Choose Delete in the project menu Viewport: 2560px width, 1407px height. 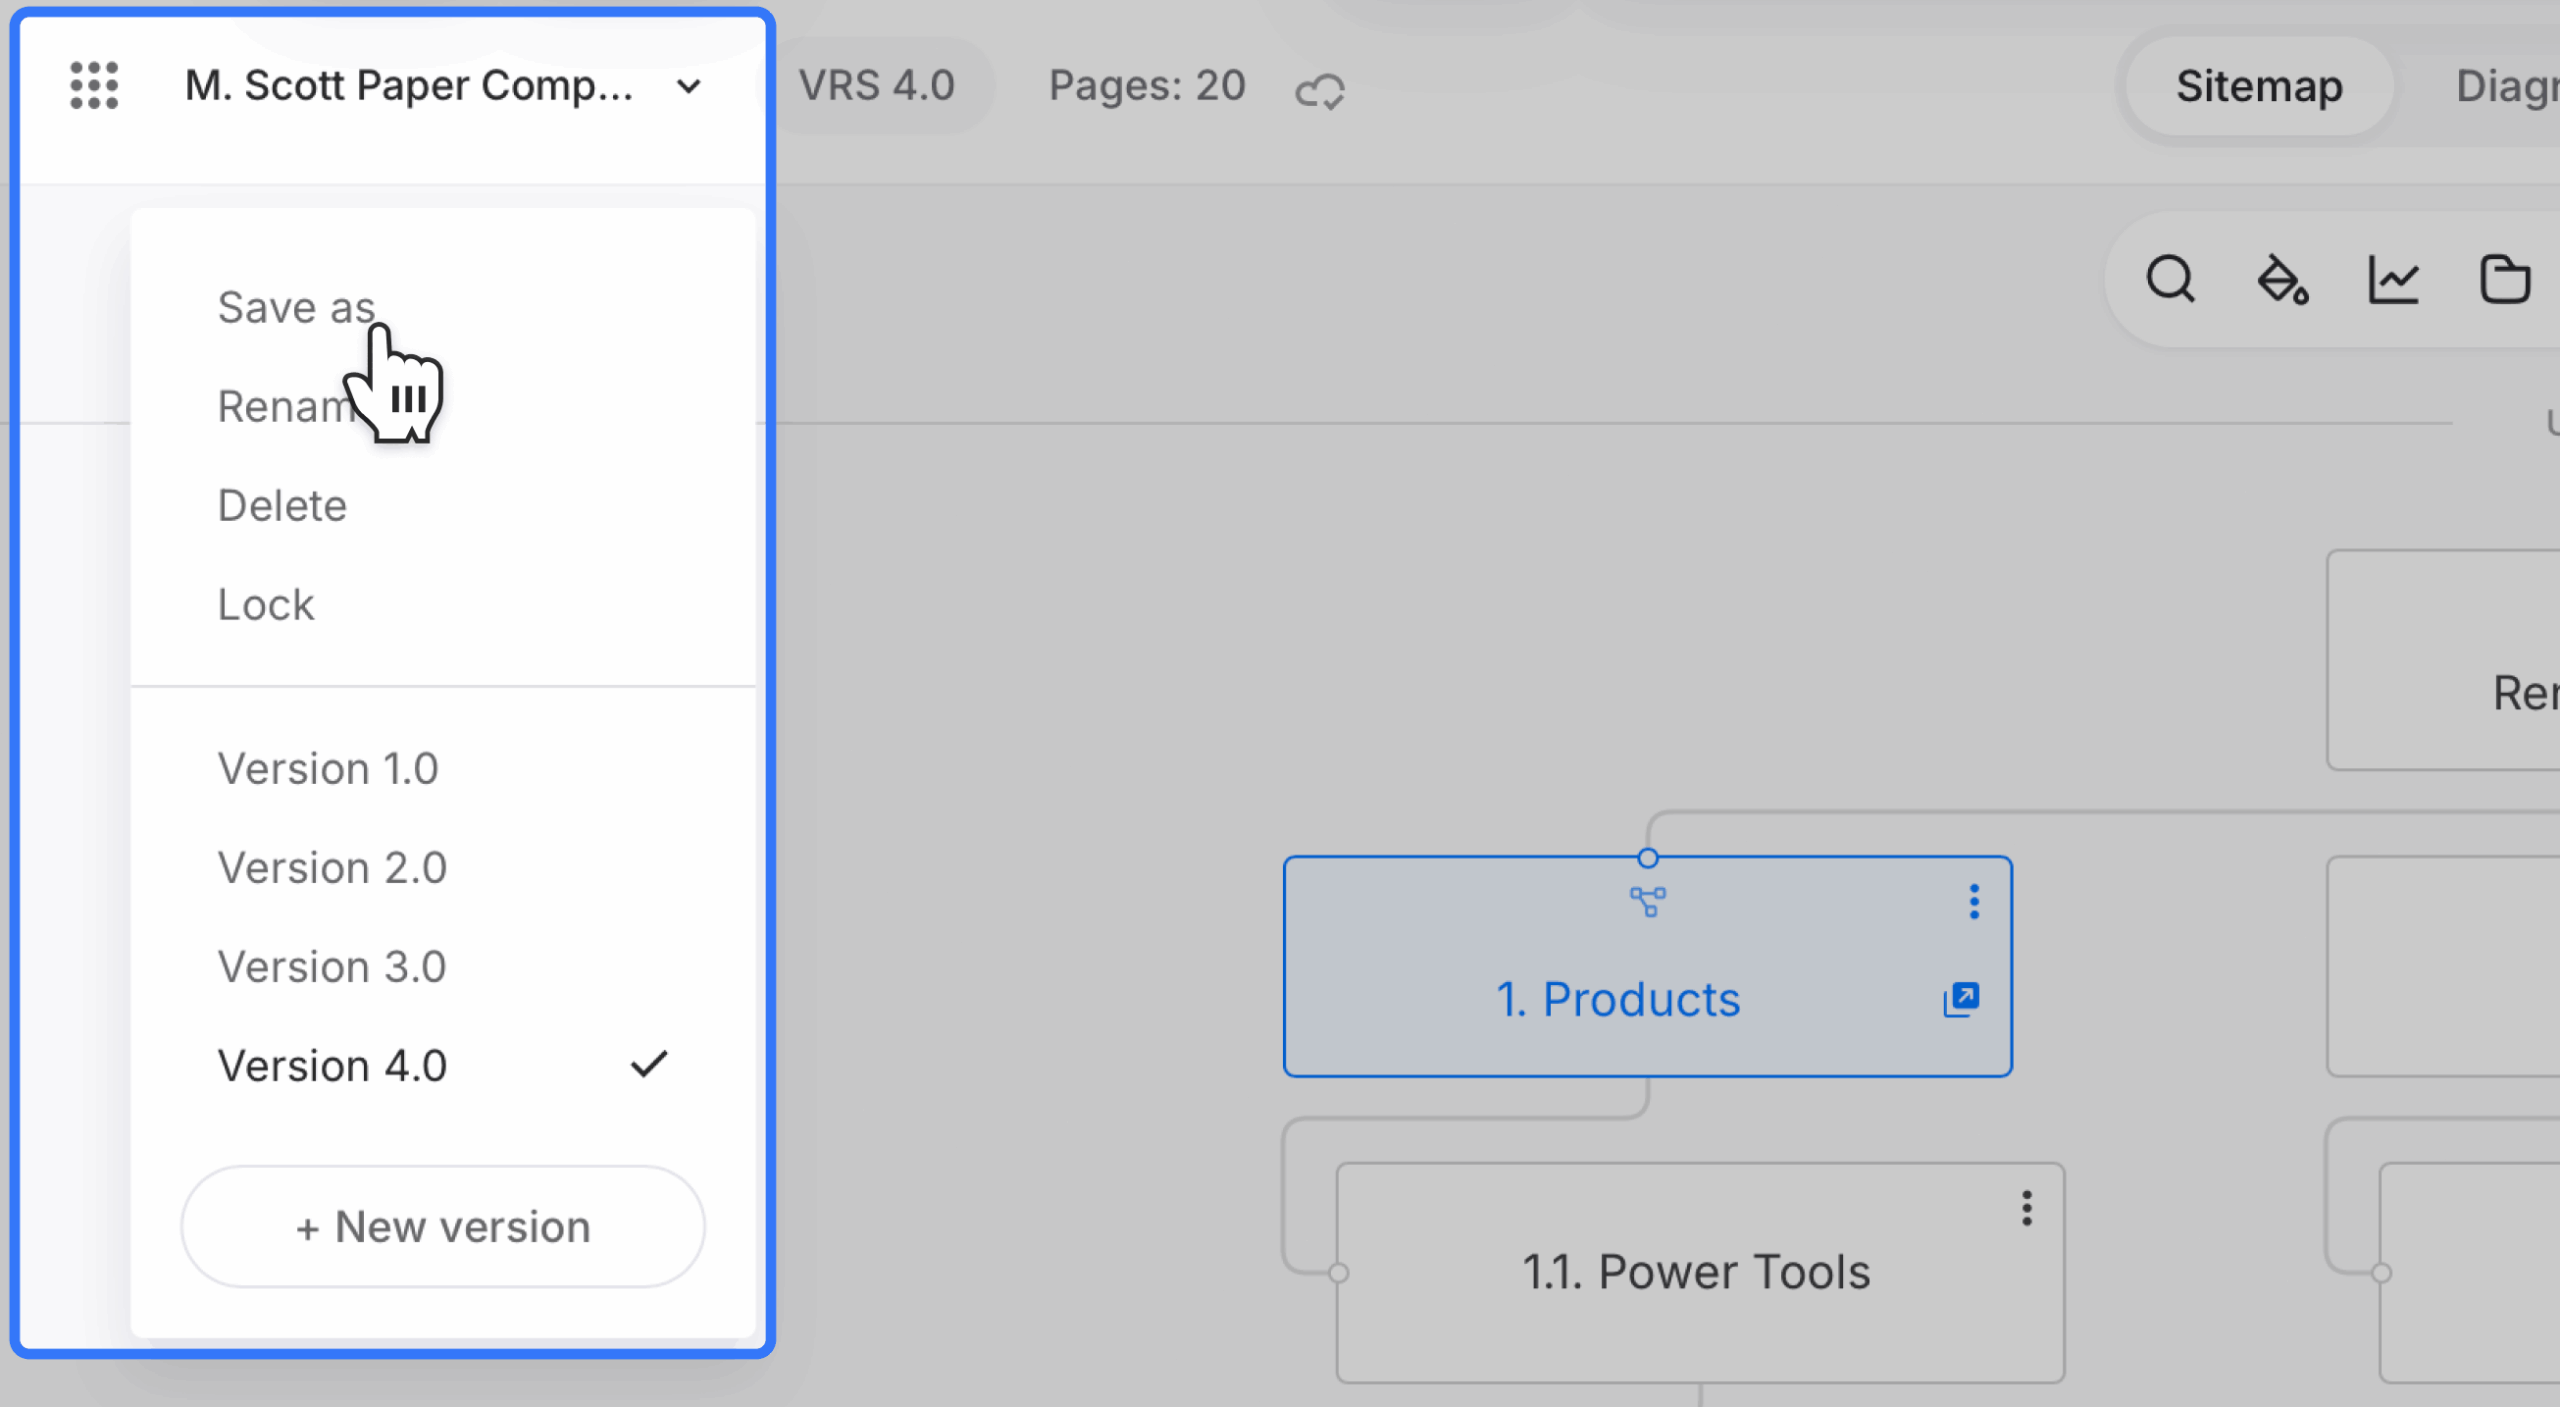click(282, 505)
